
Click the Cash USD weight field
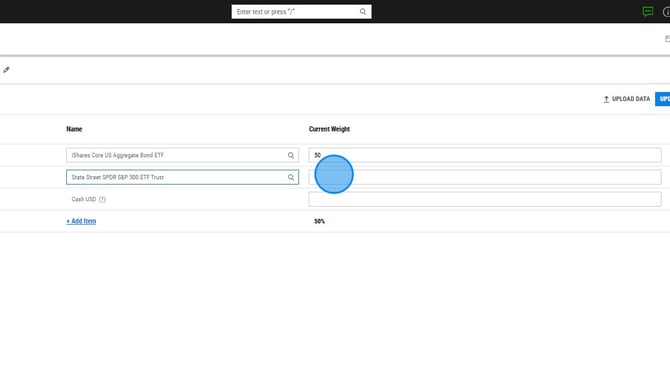coord(485,199)
